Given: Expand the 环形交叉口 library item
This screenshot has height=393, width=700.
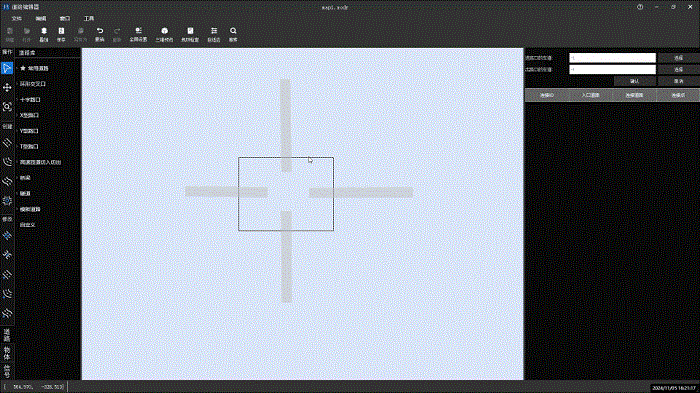Looking at the screenshot, I should (33, 84).
